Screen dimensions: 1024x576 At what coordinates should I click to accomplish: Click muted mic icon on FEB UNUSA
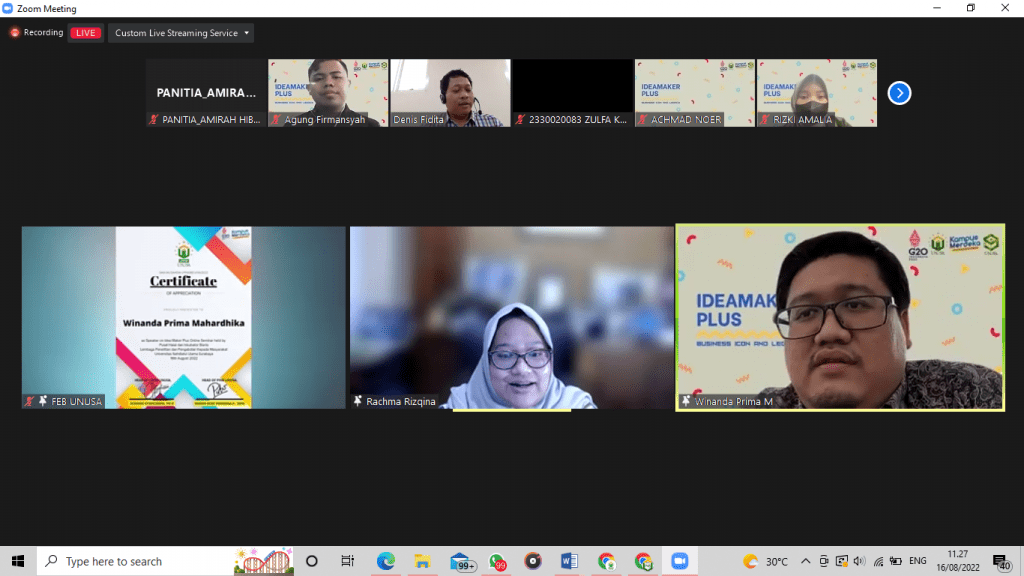[29, 401]
